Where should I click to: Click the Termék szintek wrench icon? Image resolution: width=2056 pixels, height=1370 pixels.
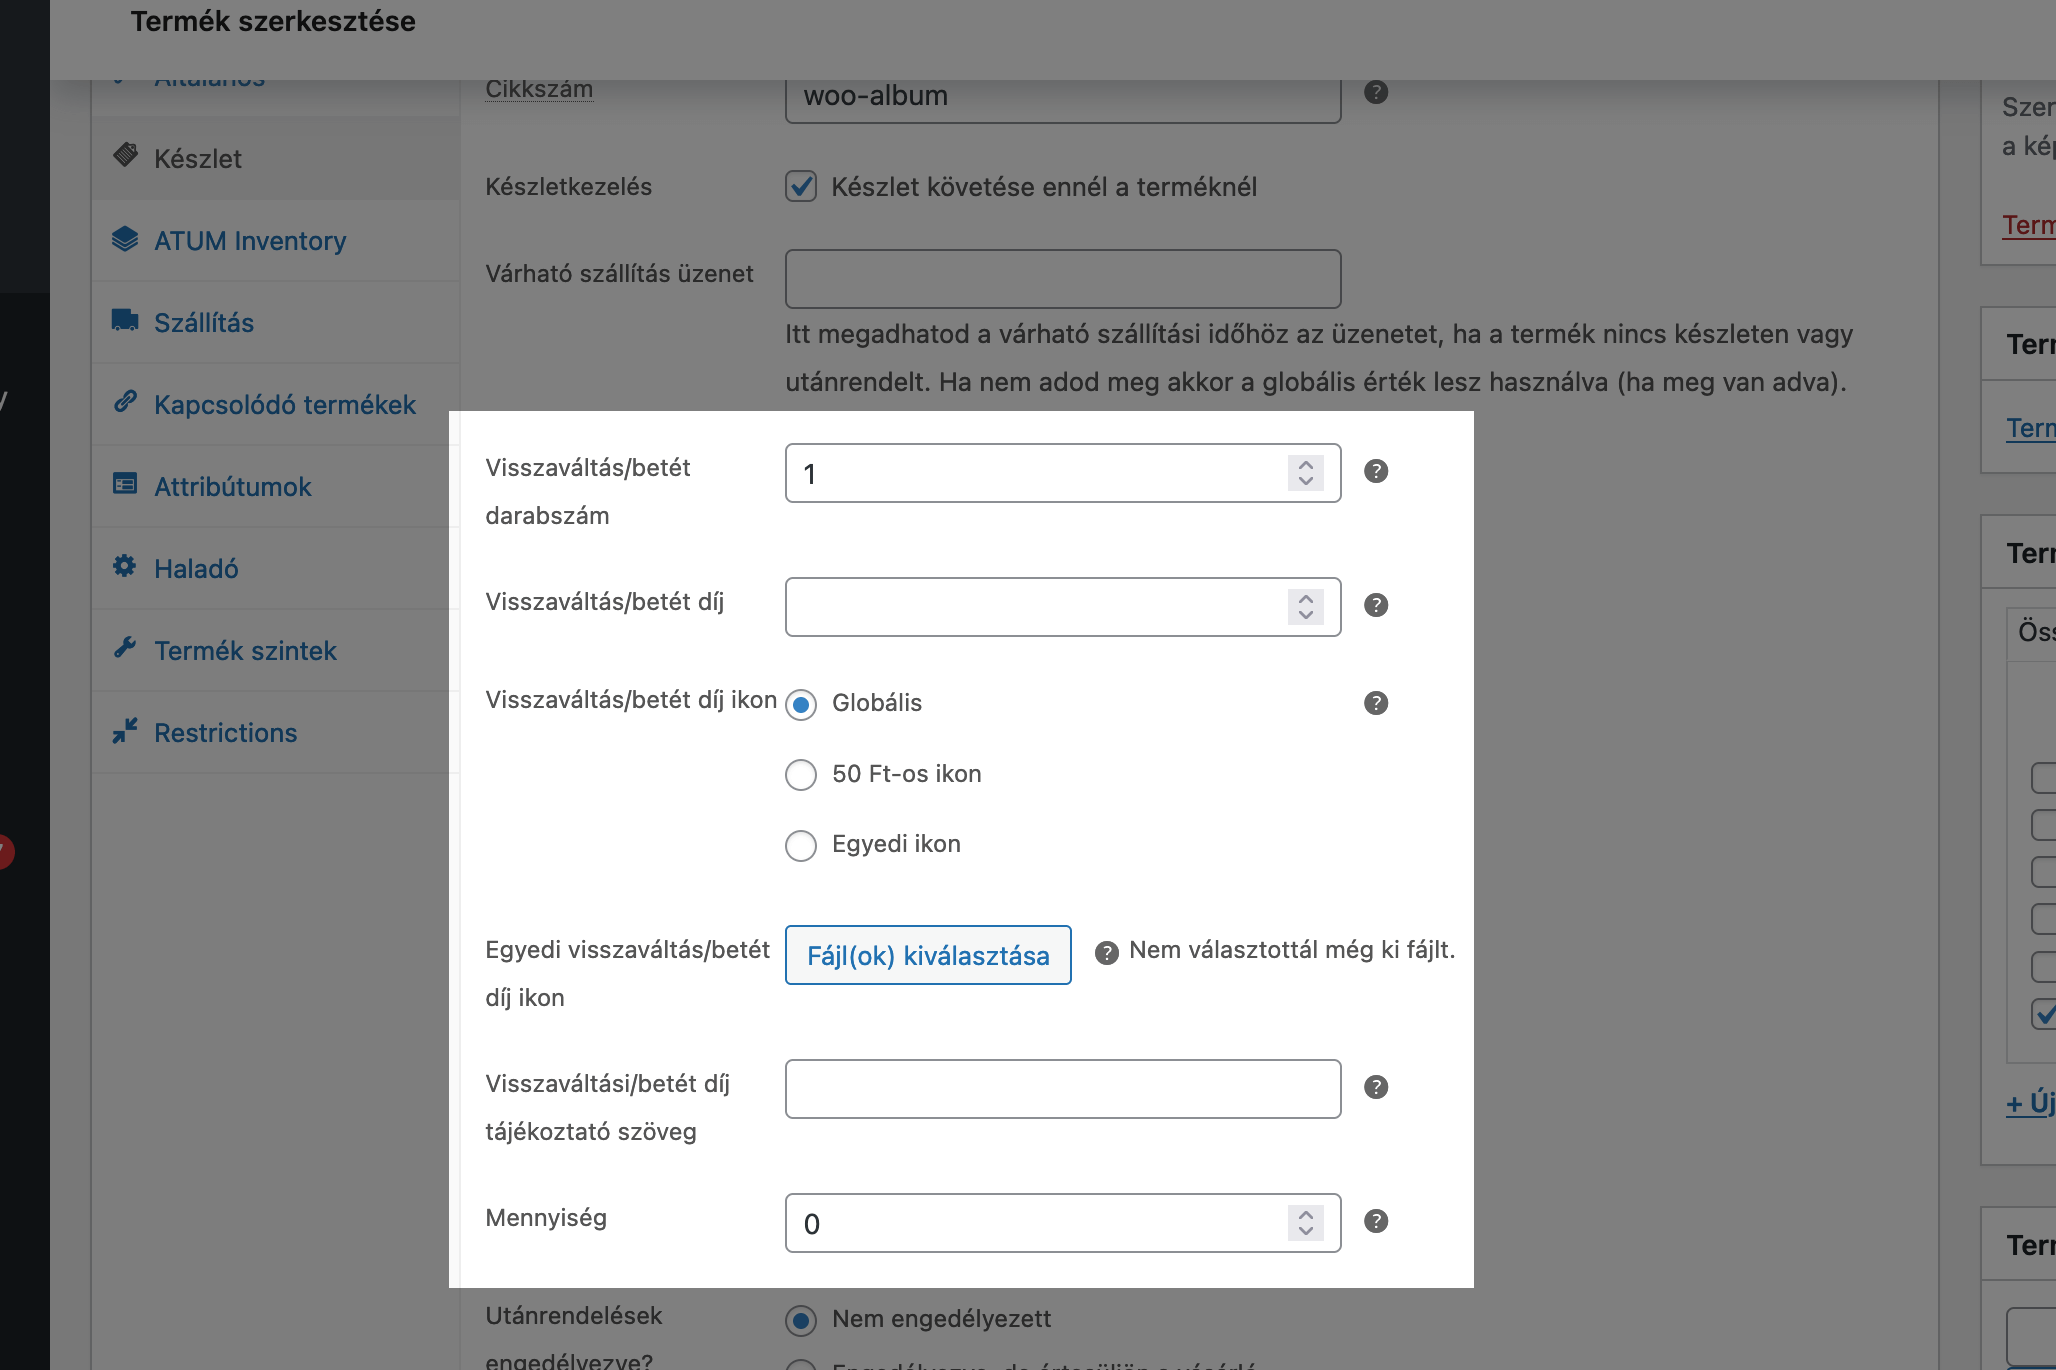pyautogui.click(x=125, y=648)
